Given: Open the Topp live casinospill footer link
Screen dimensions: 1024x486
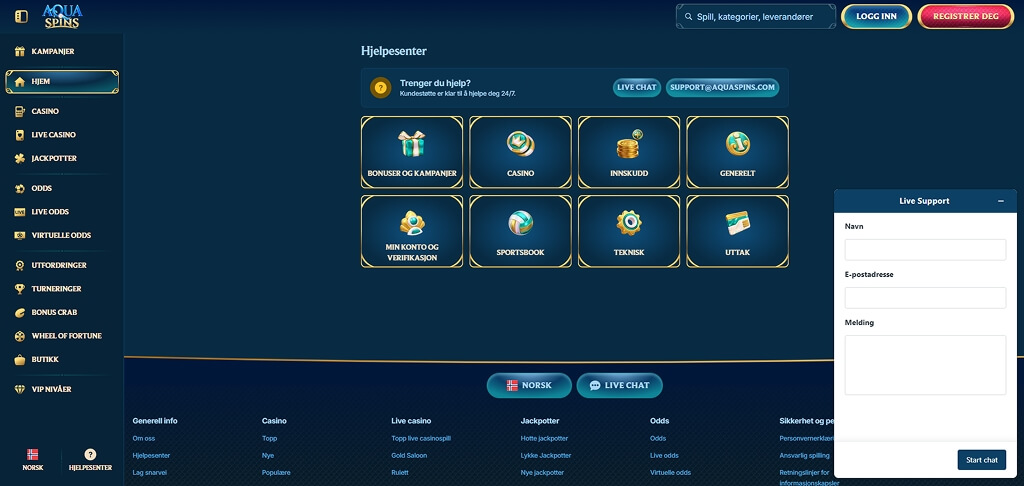Looking at the screenshot, I should (421, 438).
